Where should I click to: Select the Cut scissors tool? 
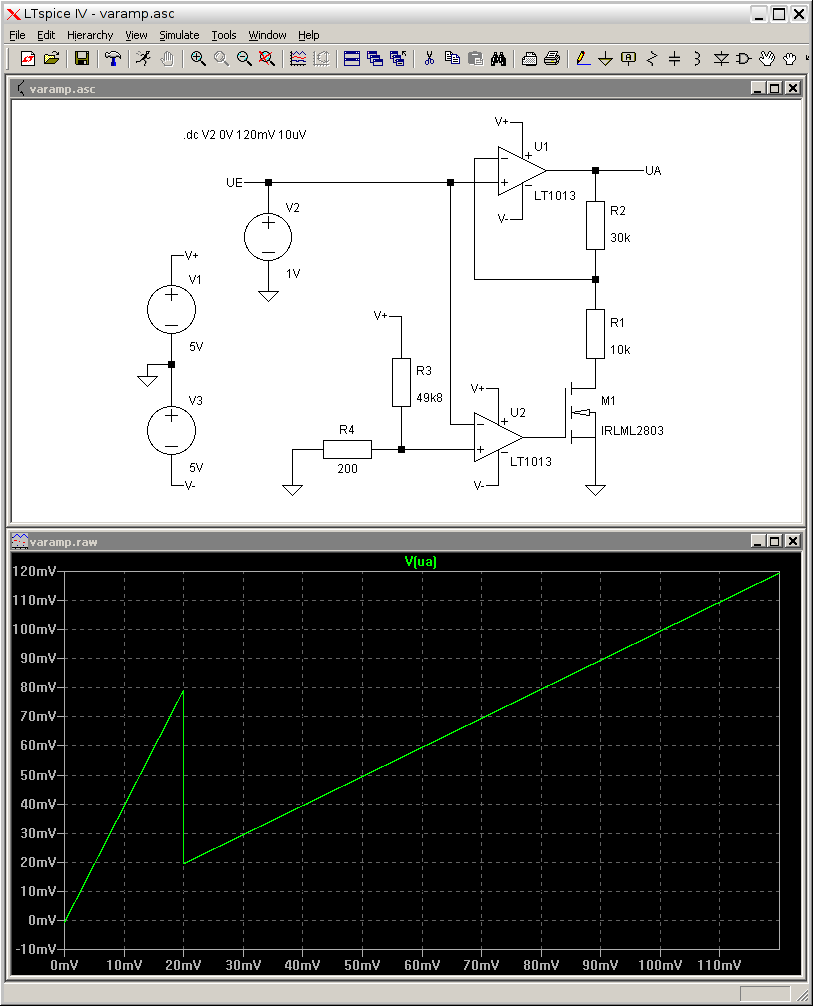pos(429,58)
